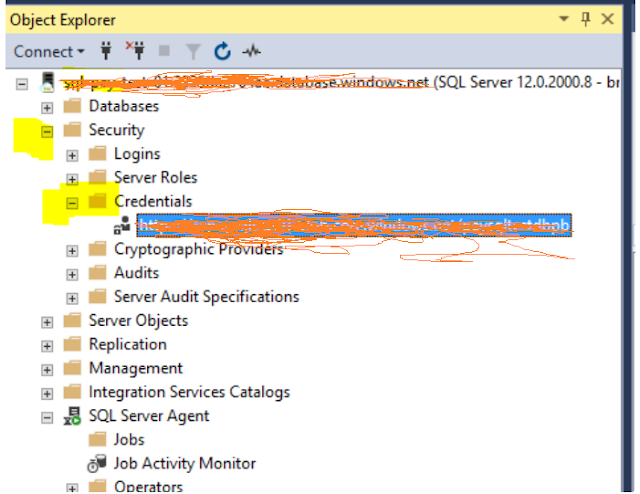This screenshot has height=494, width=640.
Task: Expand the Cryptographic Providers node
Action: point(72,251)
